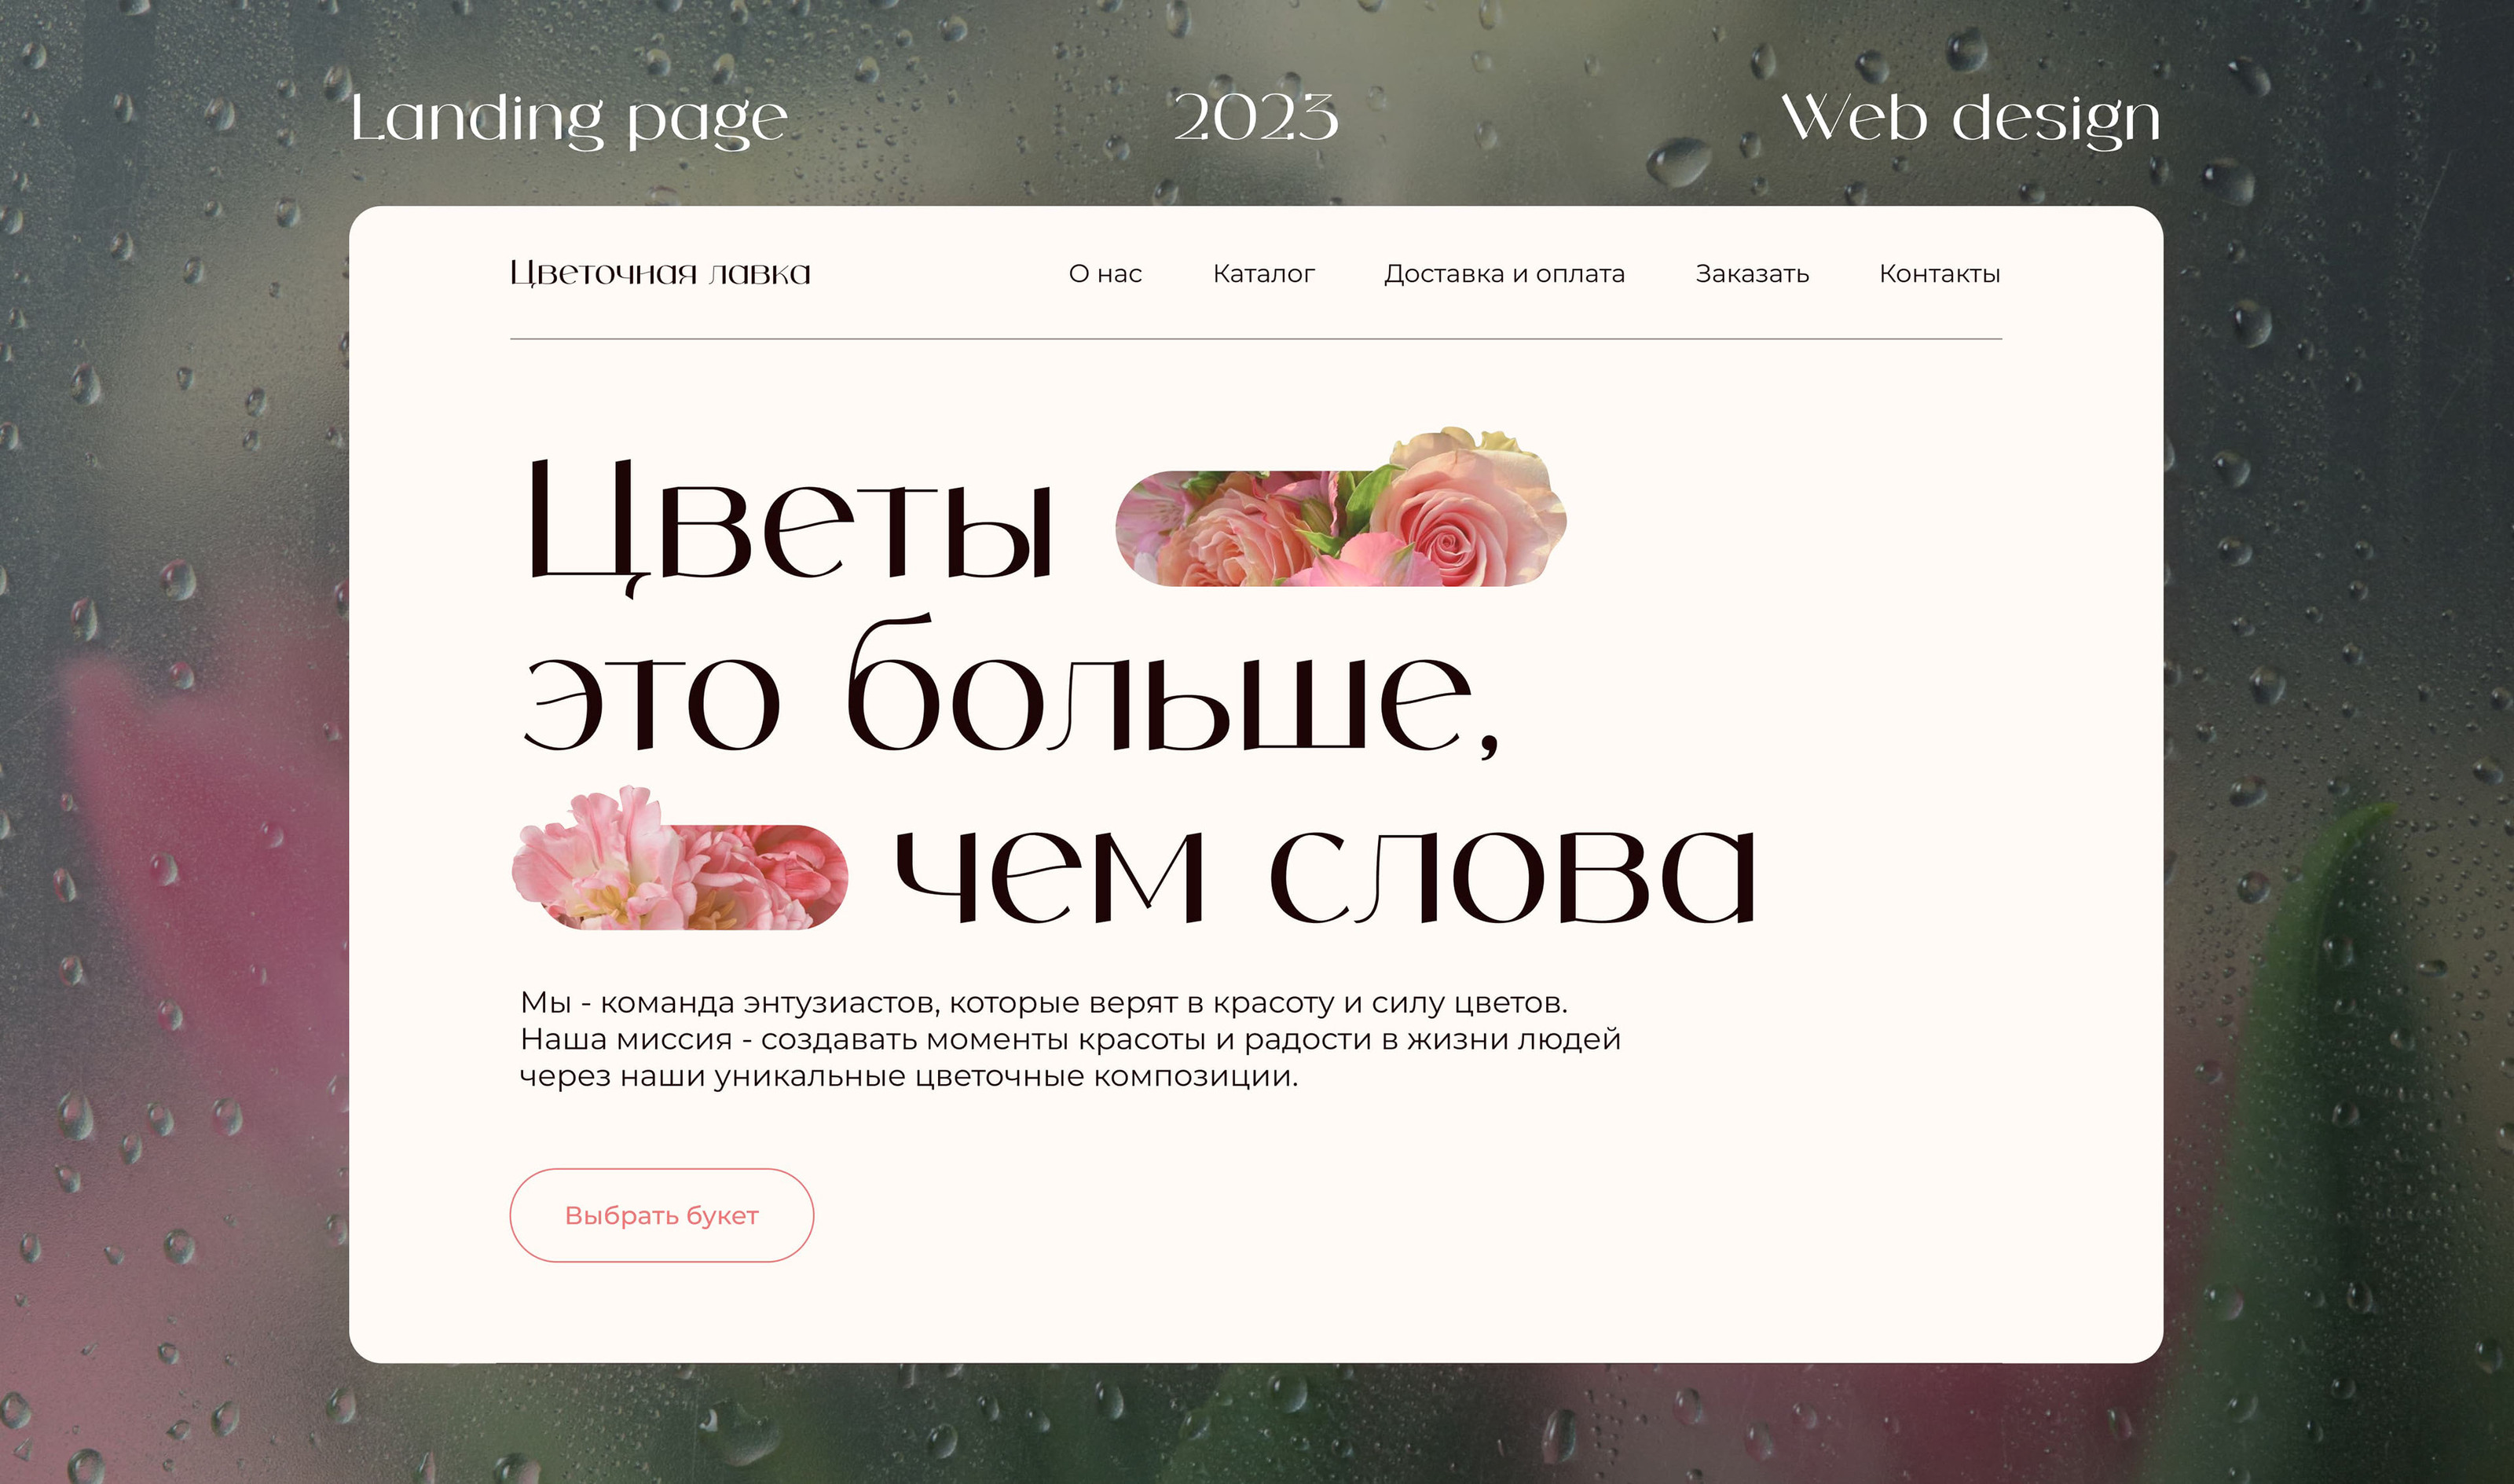Click the Выбрать букет button
The image size is (2514, 1484).
click(x=662, y=1215)
